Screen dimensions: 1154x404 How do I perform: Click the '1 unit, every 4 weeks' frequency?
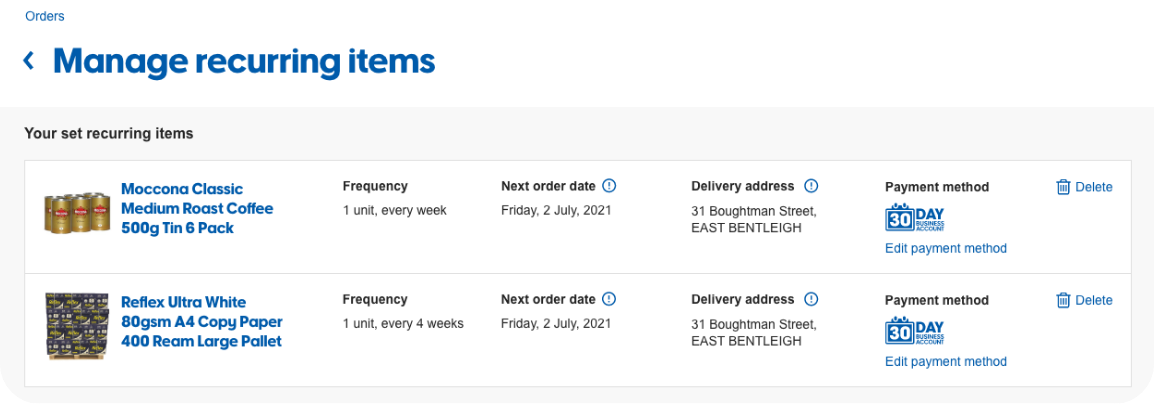point(402,323)
